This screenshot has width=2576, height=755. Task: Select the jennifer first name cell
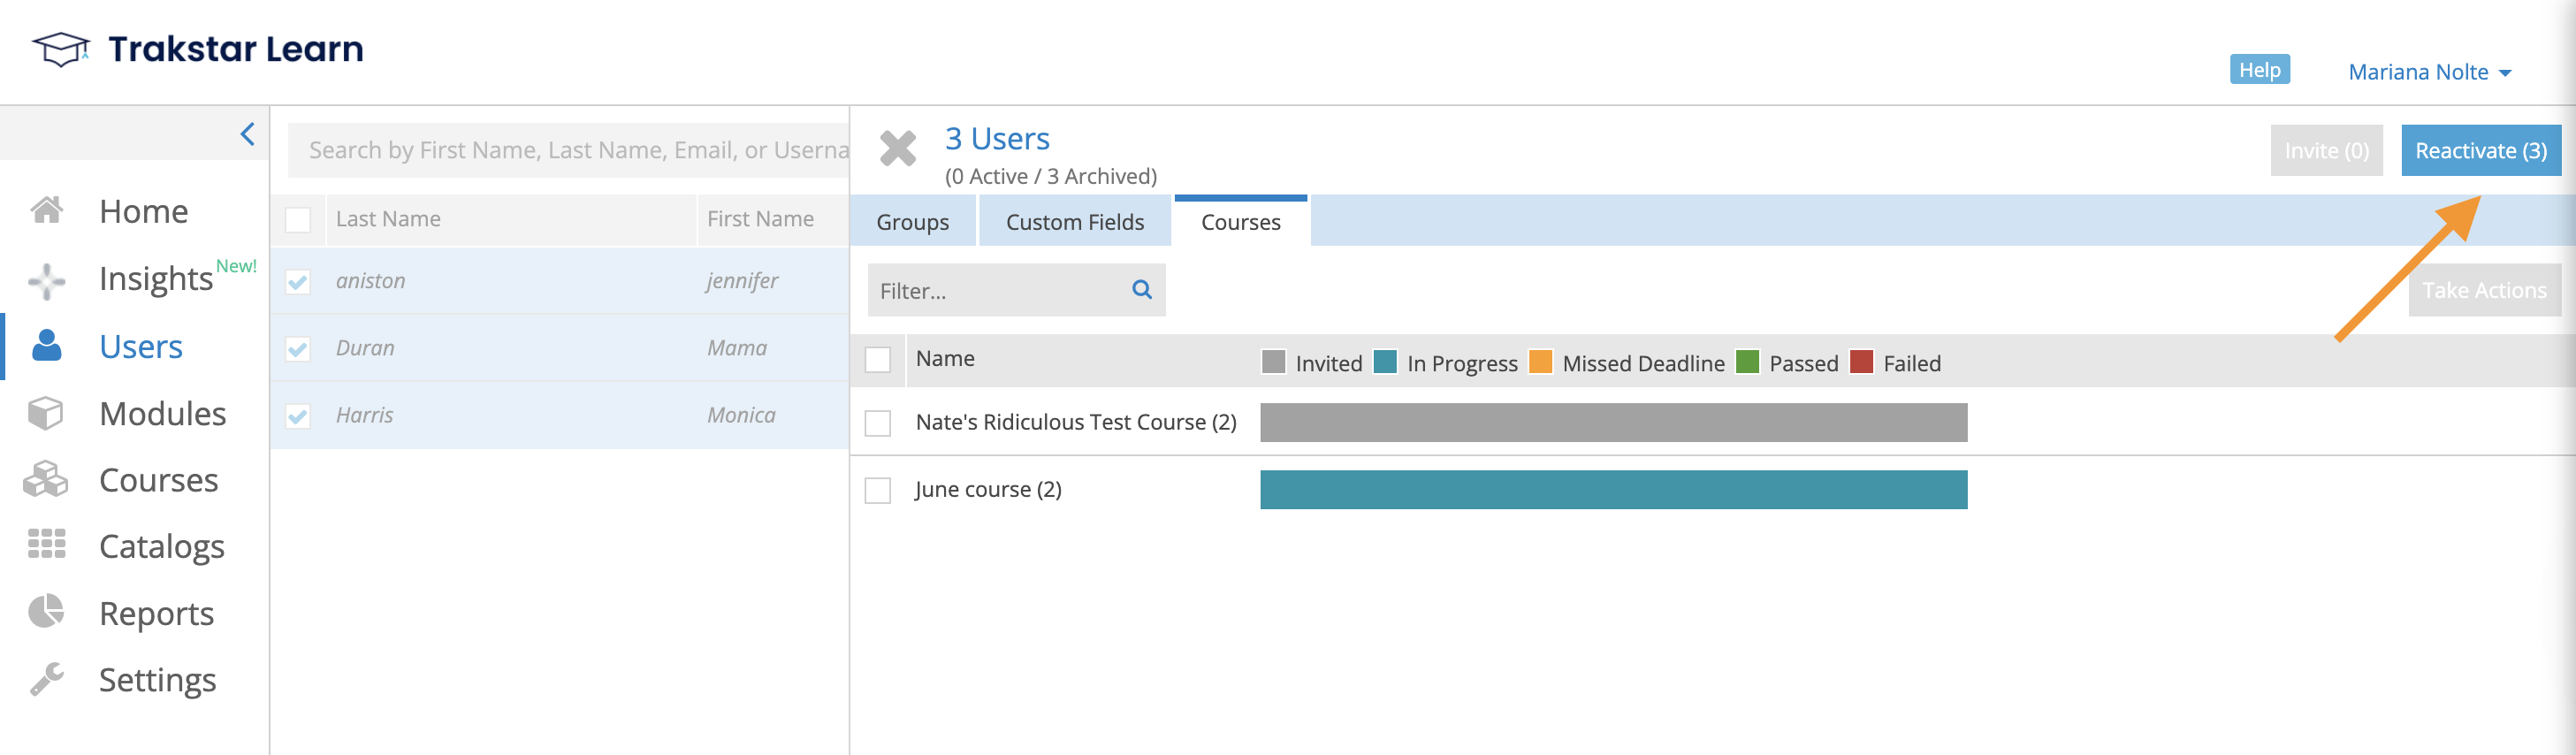point(741,281)
